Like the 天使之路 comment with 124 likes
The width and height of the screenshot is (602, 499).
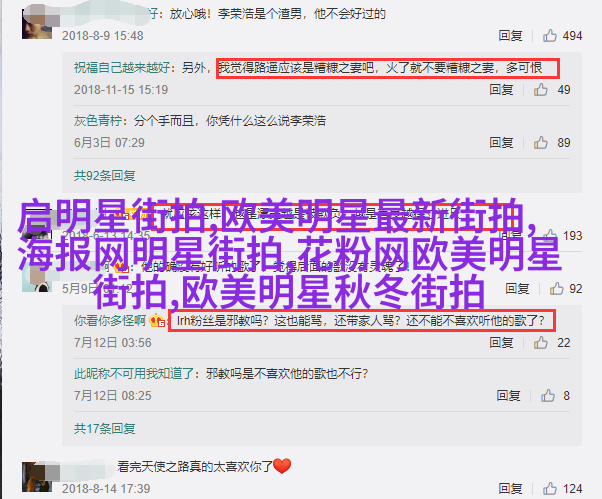[x=549, y=489]
